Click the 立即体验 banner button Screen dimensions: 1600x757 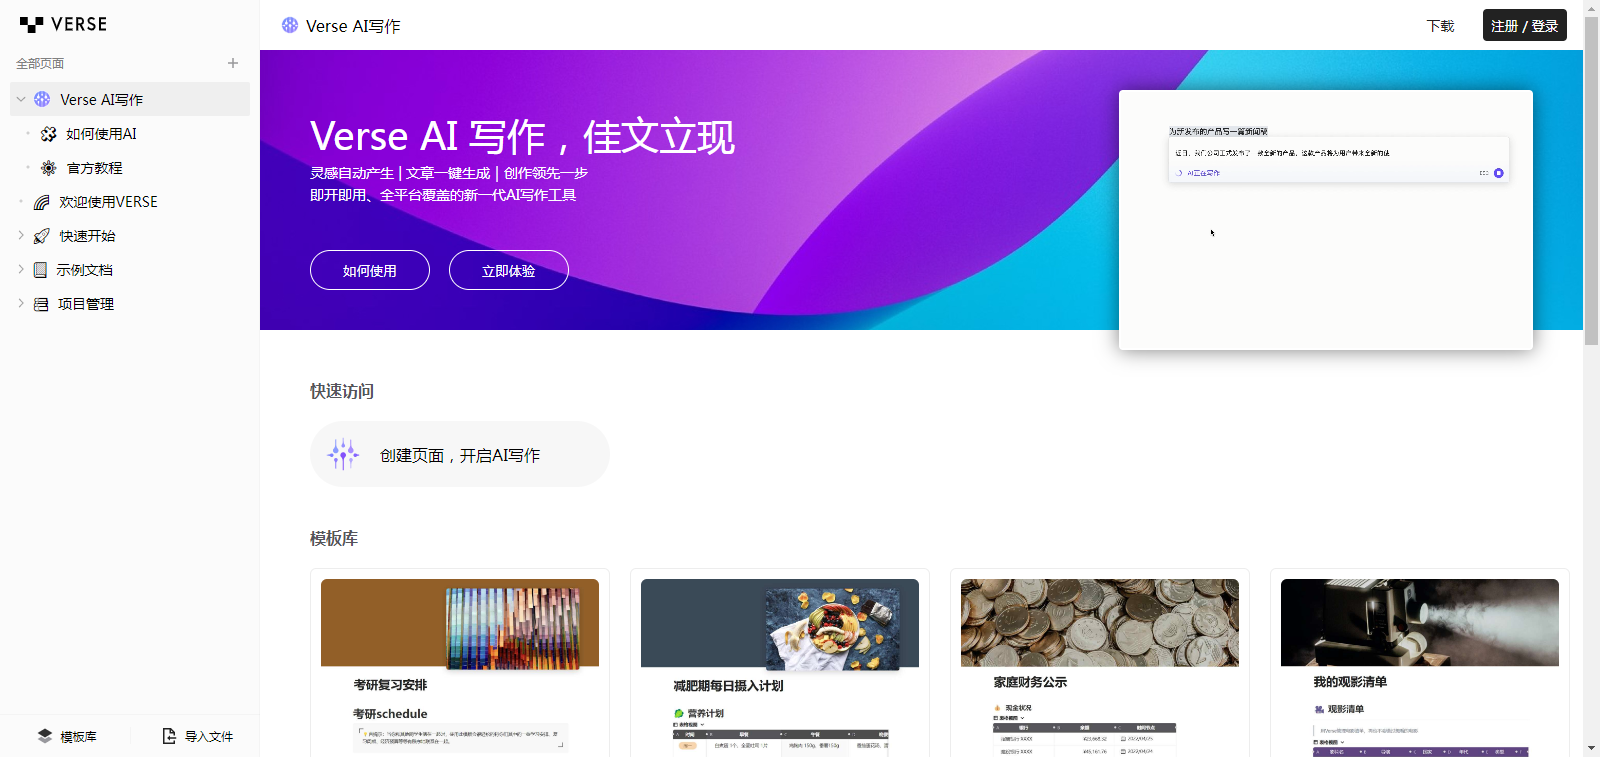tap(509, 270)
